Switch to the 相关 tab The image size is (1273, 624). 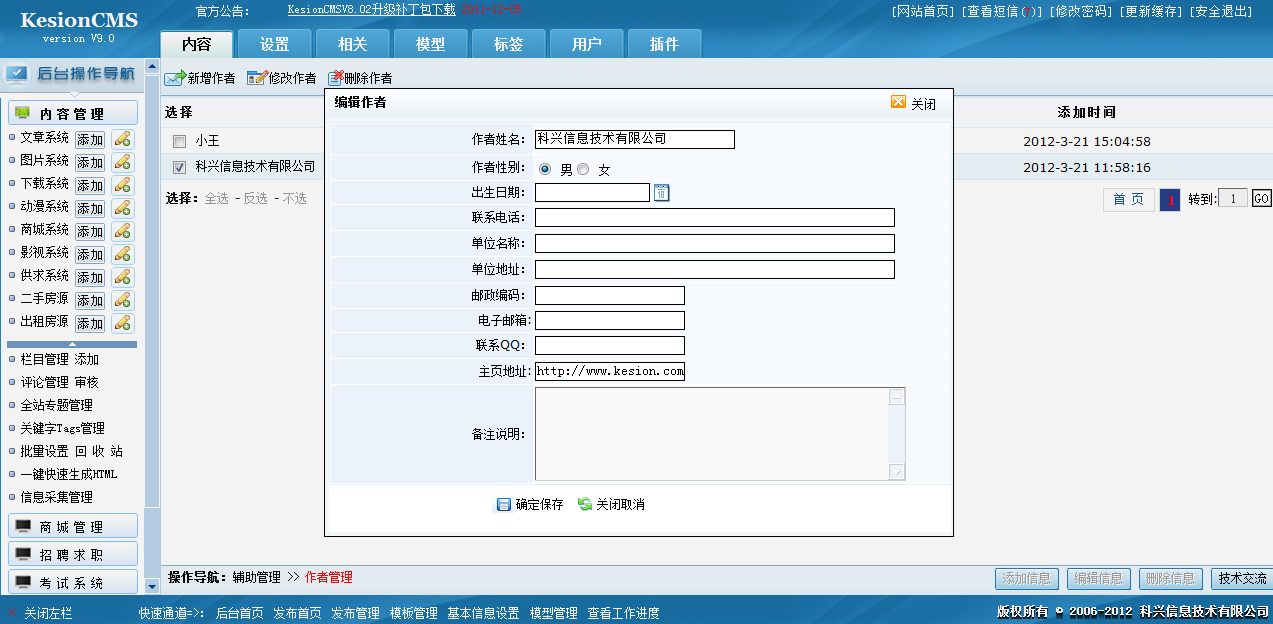coord(352,44)
